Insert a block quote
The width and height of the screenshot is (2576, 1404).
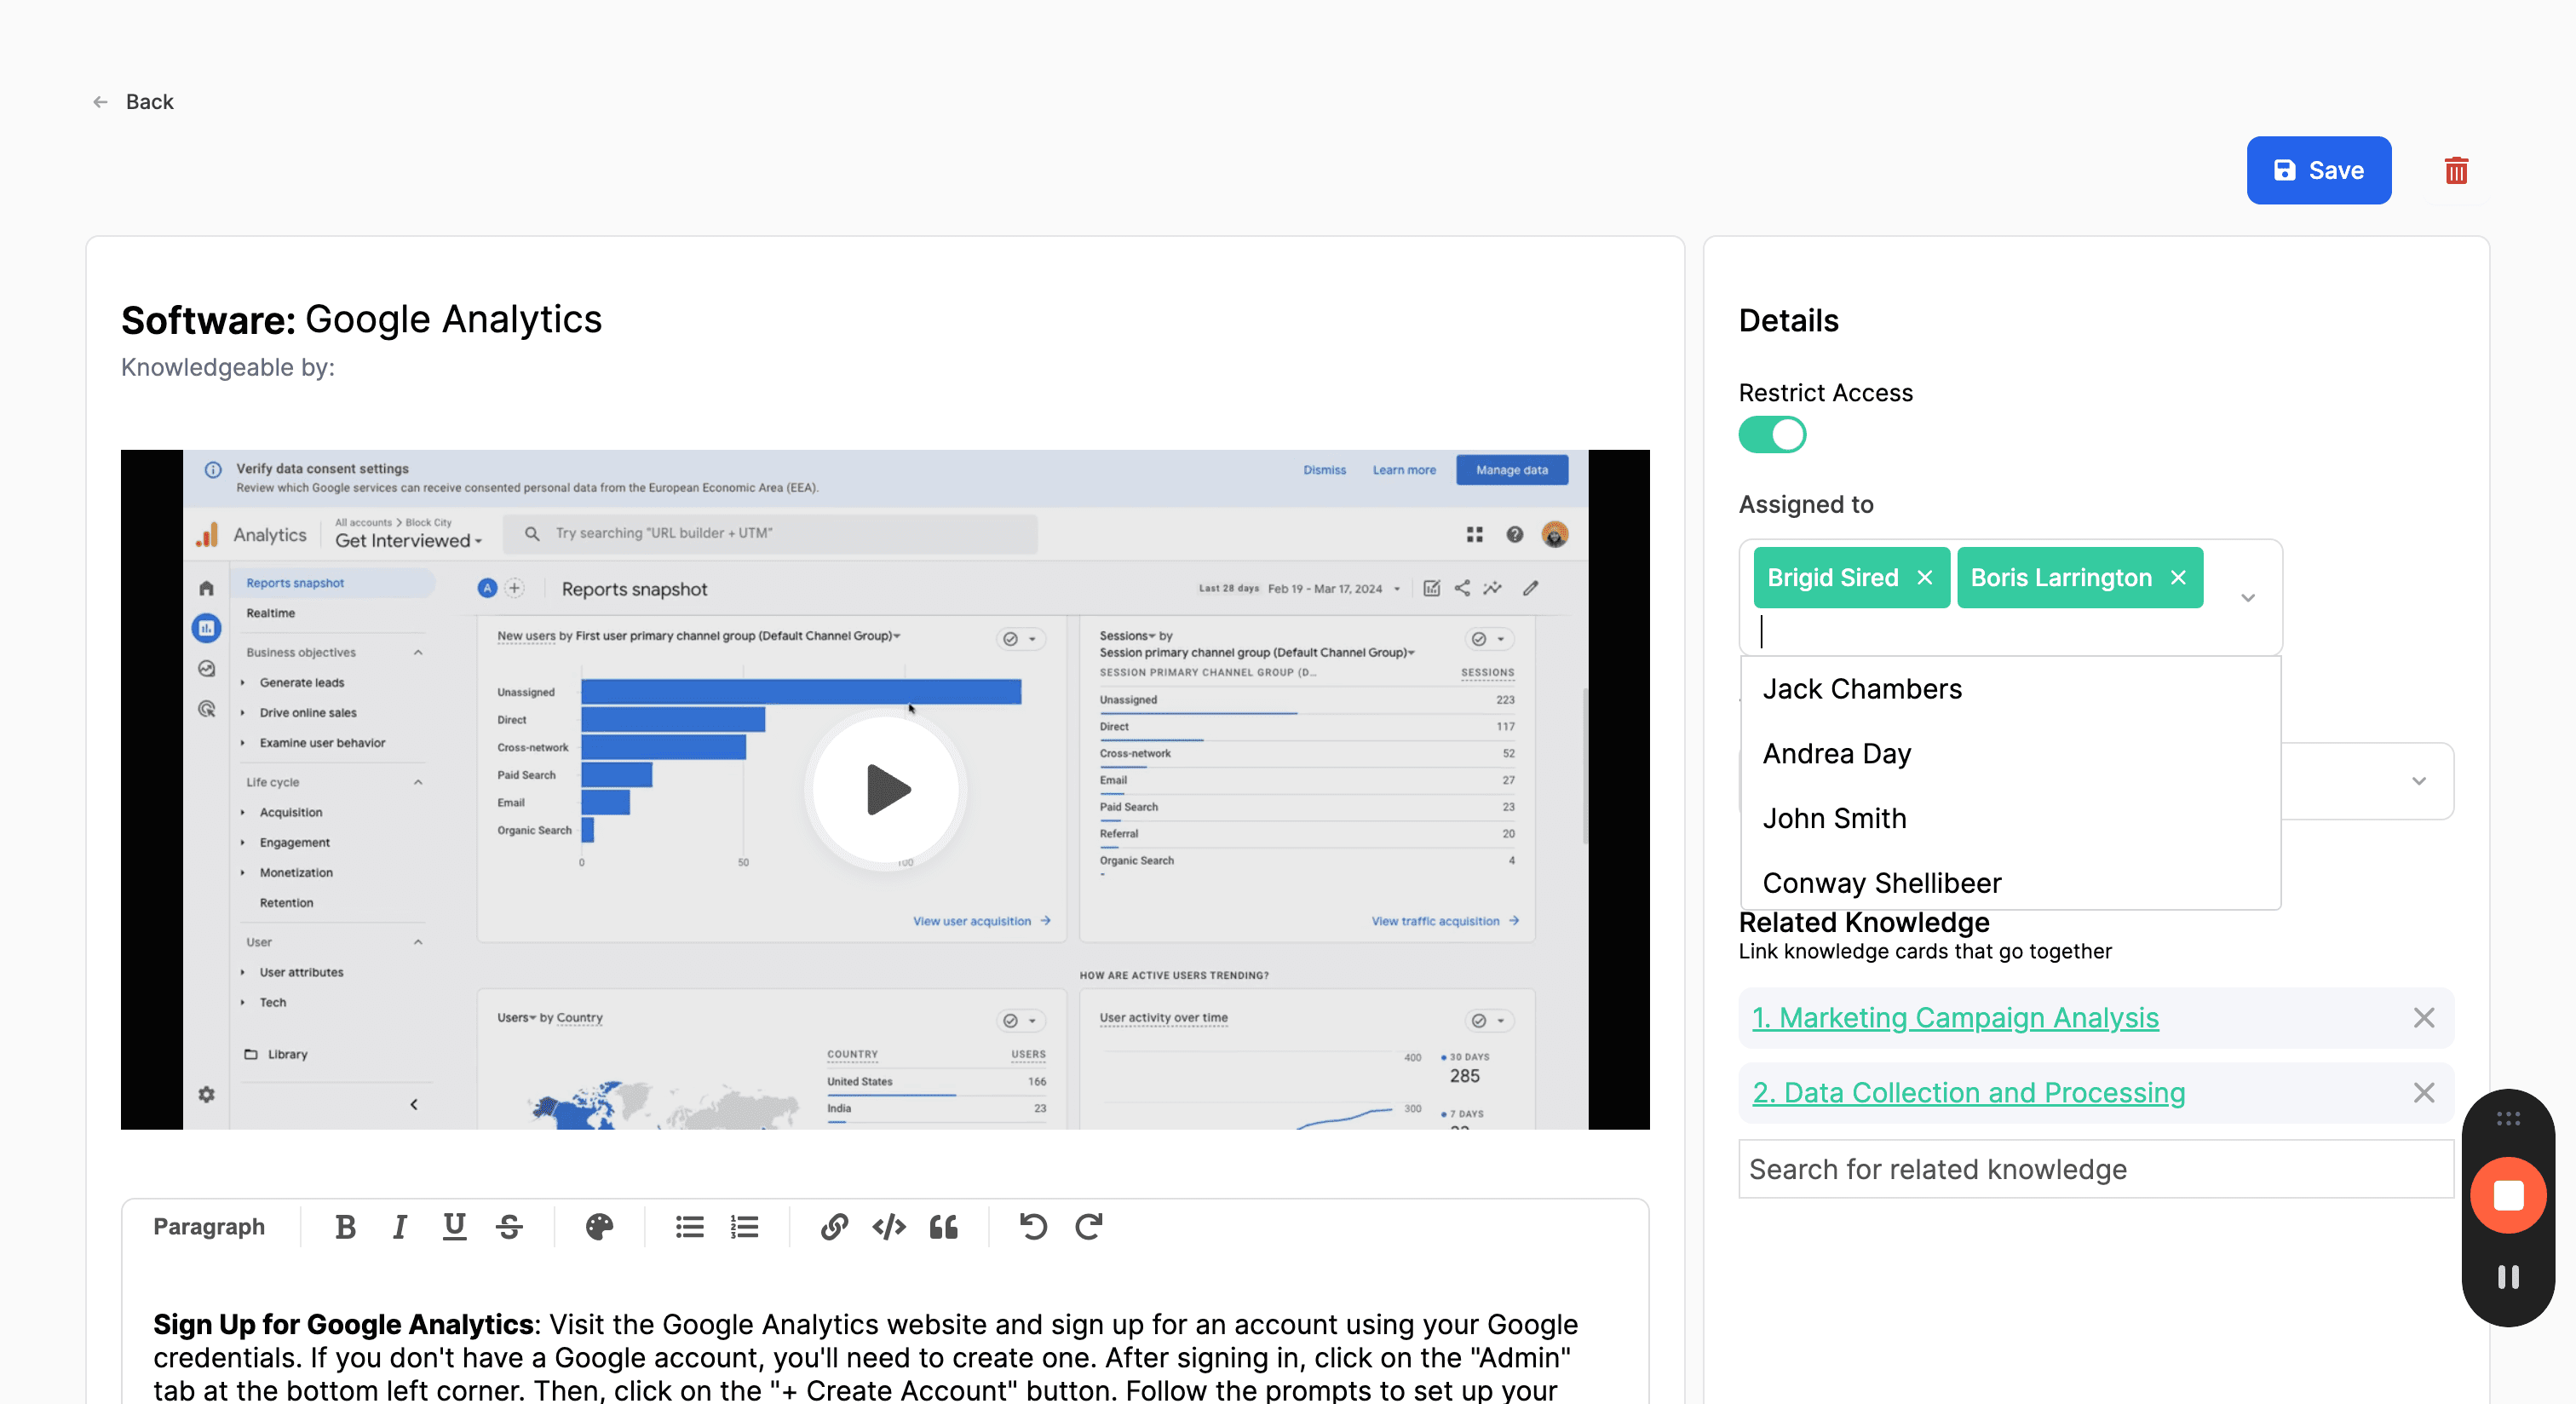tap(944, 1227)
